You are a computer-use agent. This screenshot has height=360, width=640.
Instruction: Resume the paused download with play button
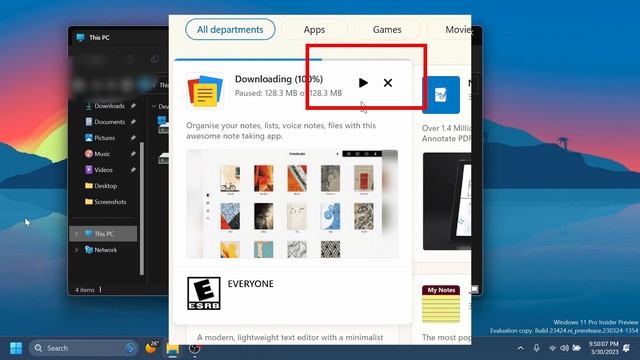click(363, 83)
